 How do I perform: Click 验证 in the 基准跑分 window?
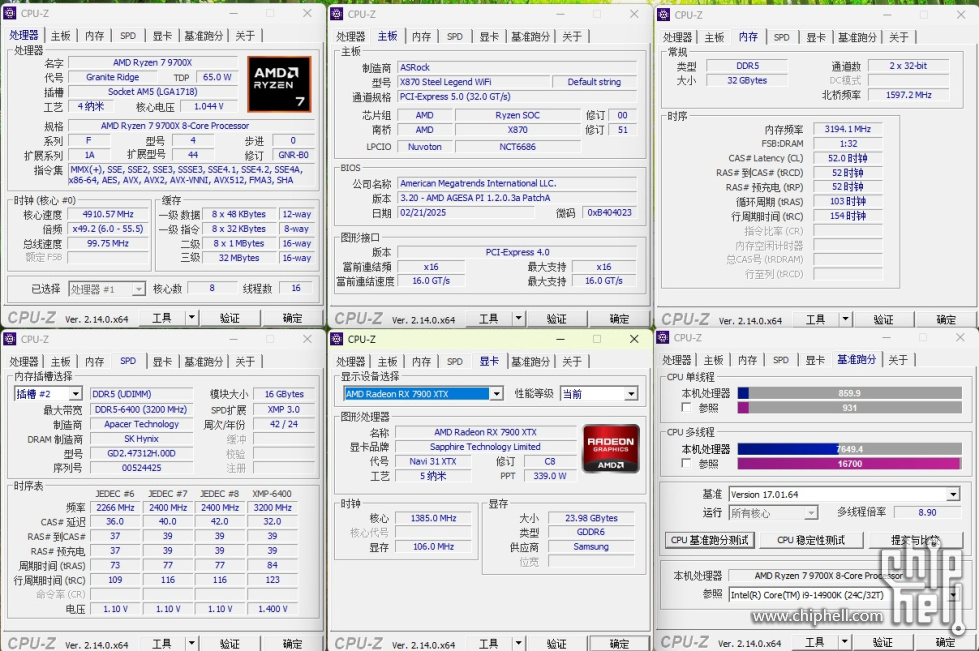point(882,642)
